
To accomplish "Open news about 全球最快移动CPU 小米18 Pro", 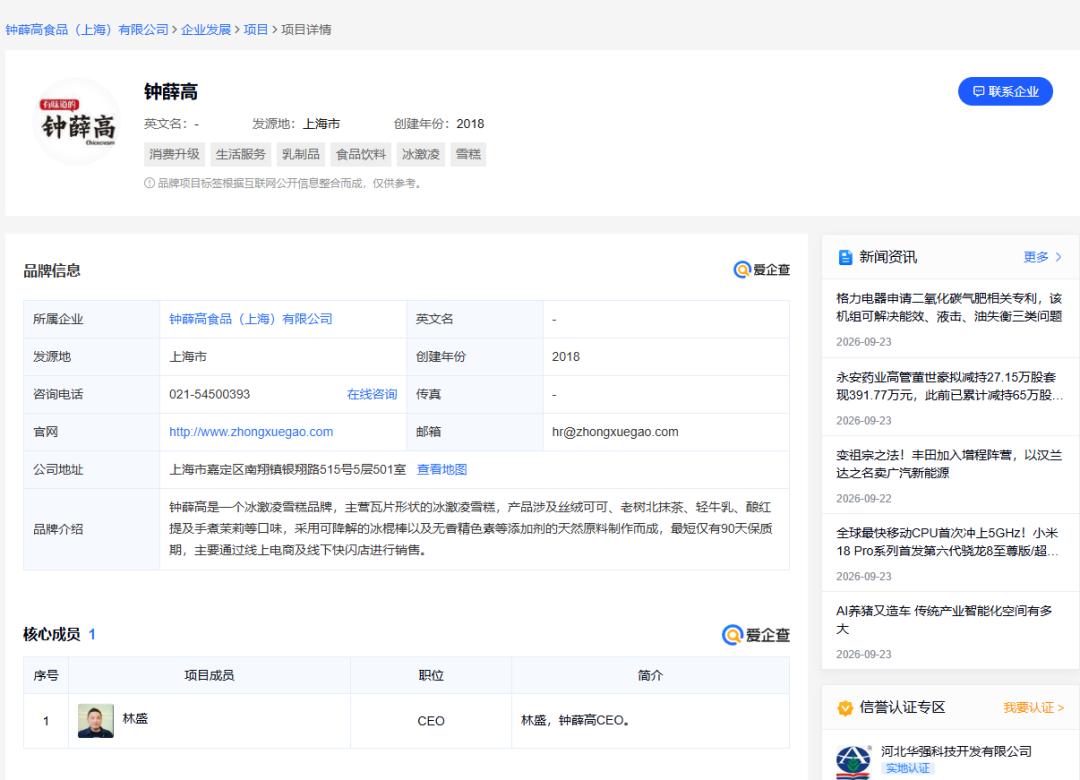I will pos(948,542).
